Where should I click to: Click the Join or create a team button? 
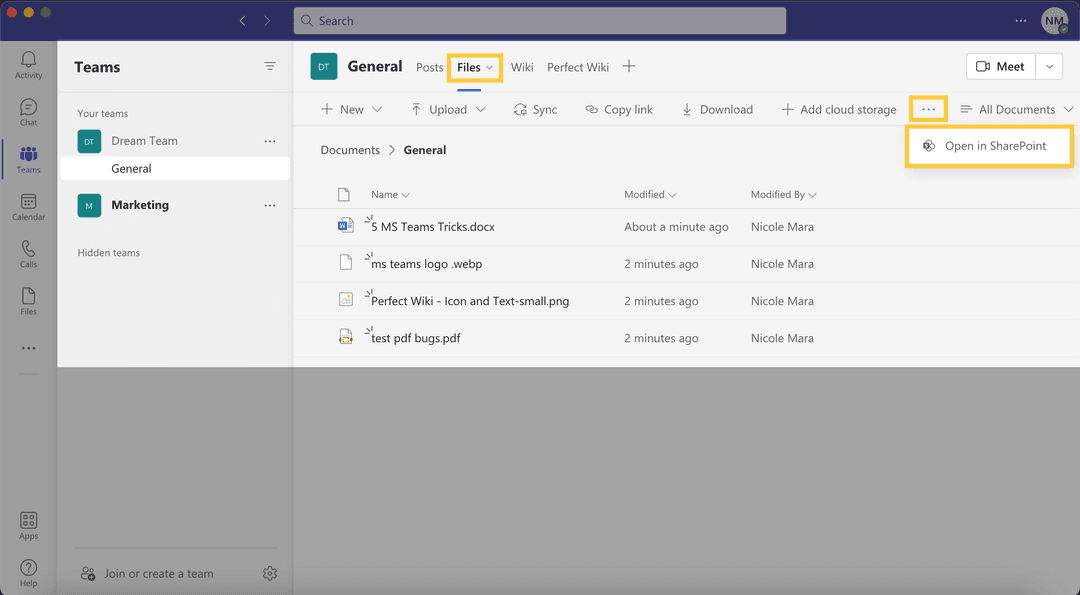point(147,573)
